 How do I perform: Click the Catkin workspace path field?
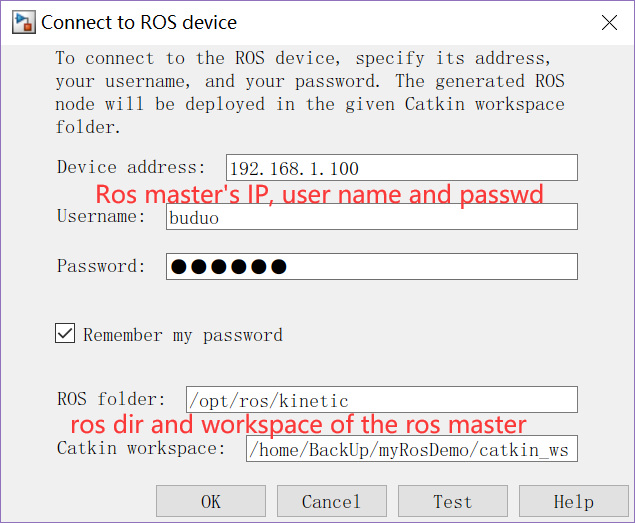pos(412,449)
